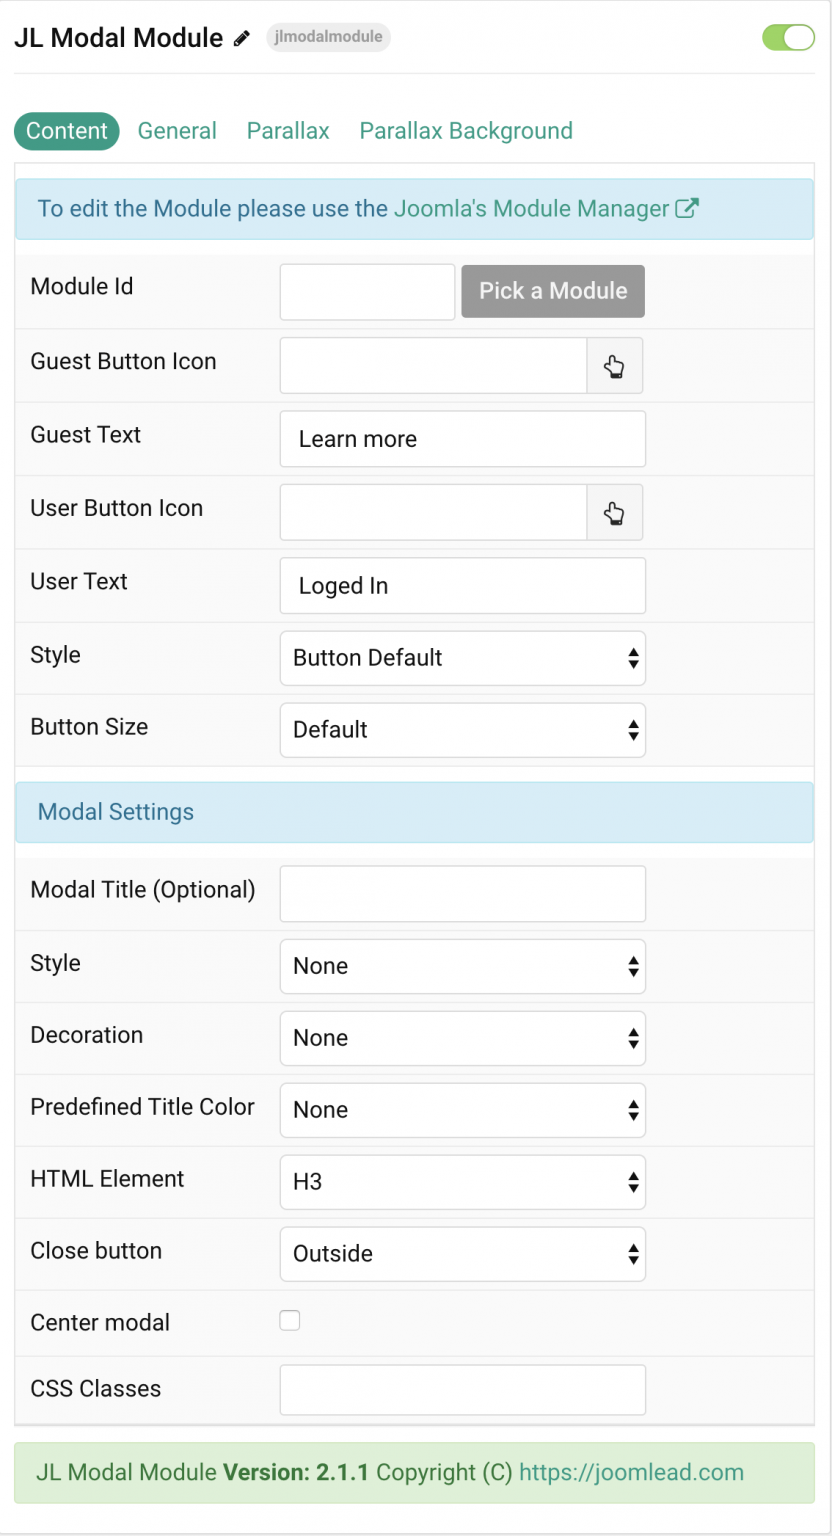This screenshot has width=832, height=1536.
Task: Click the pencil icon to rename the module
Action: [x=241, y=38]
